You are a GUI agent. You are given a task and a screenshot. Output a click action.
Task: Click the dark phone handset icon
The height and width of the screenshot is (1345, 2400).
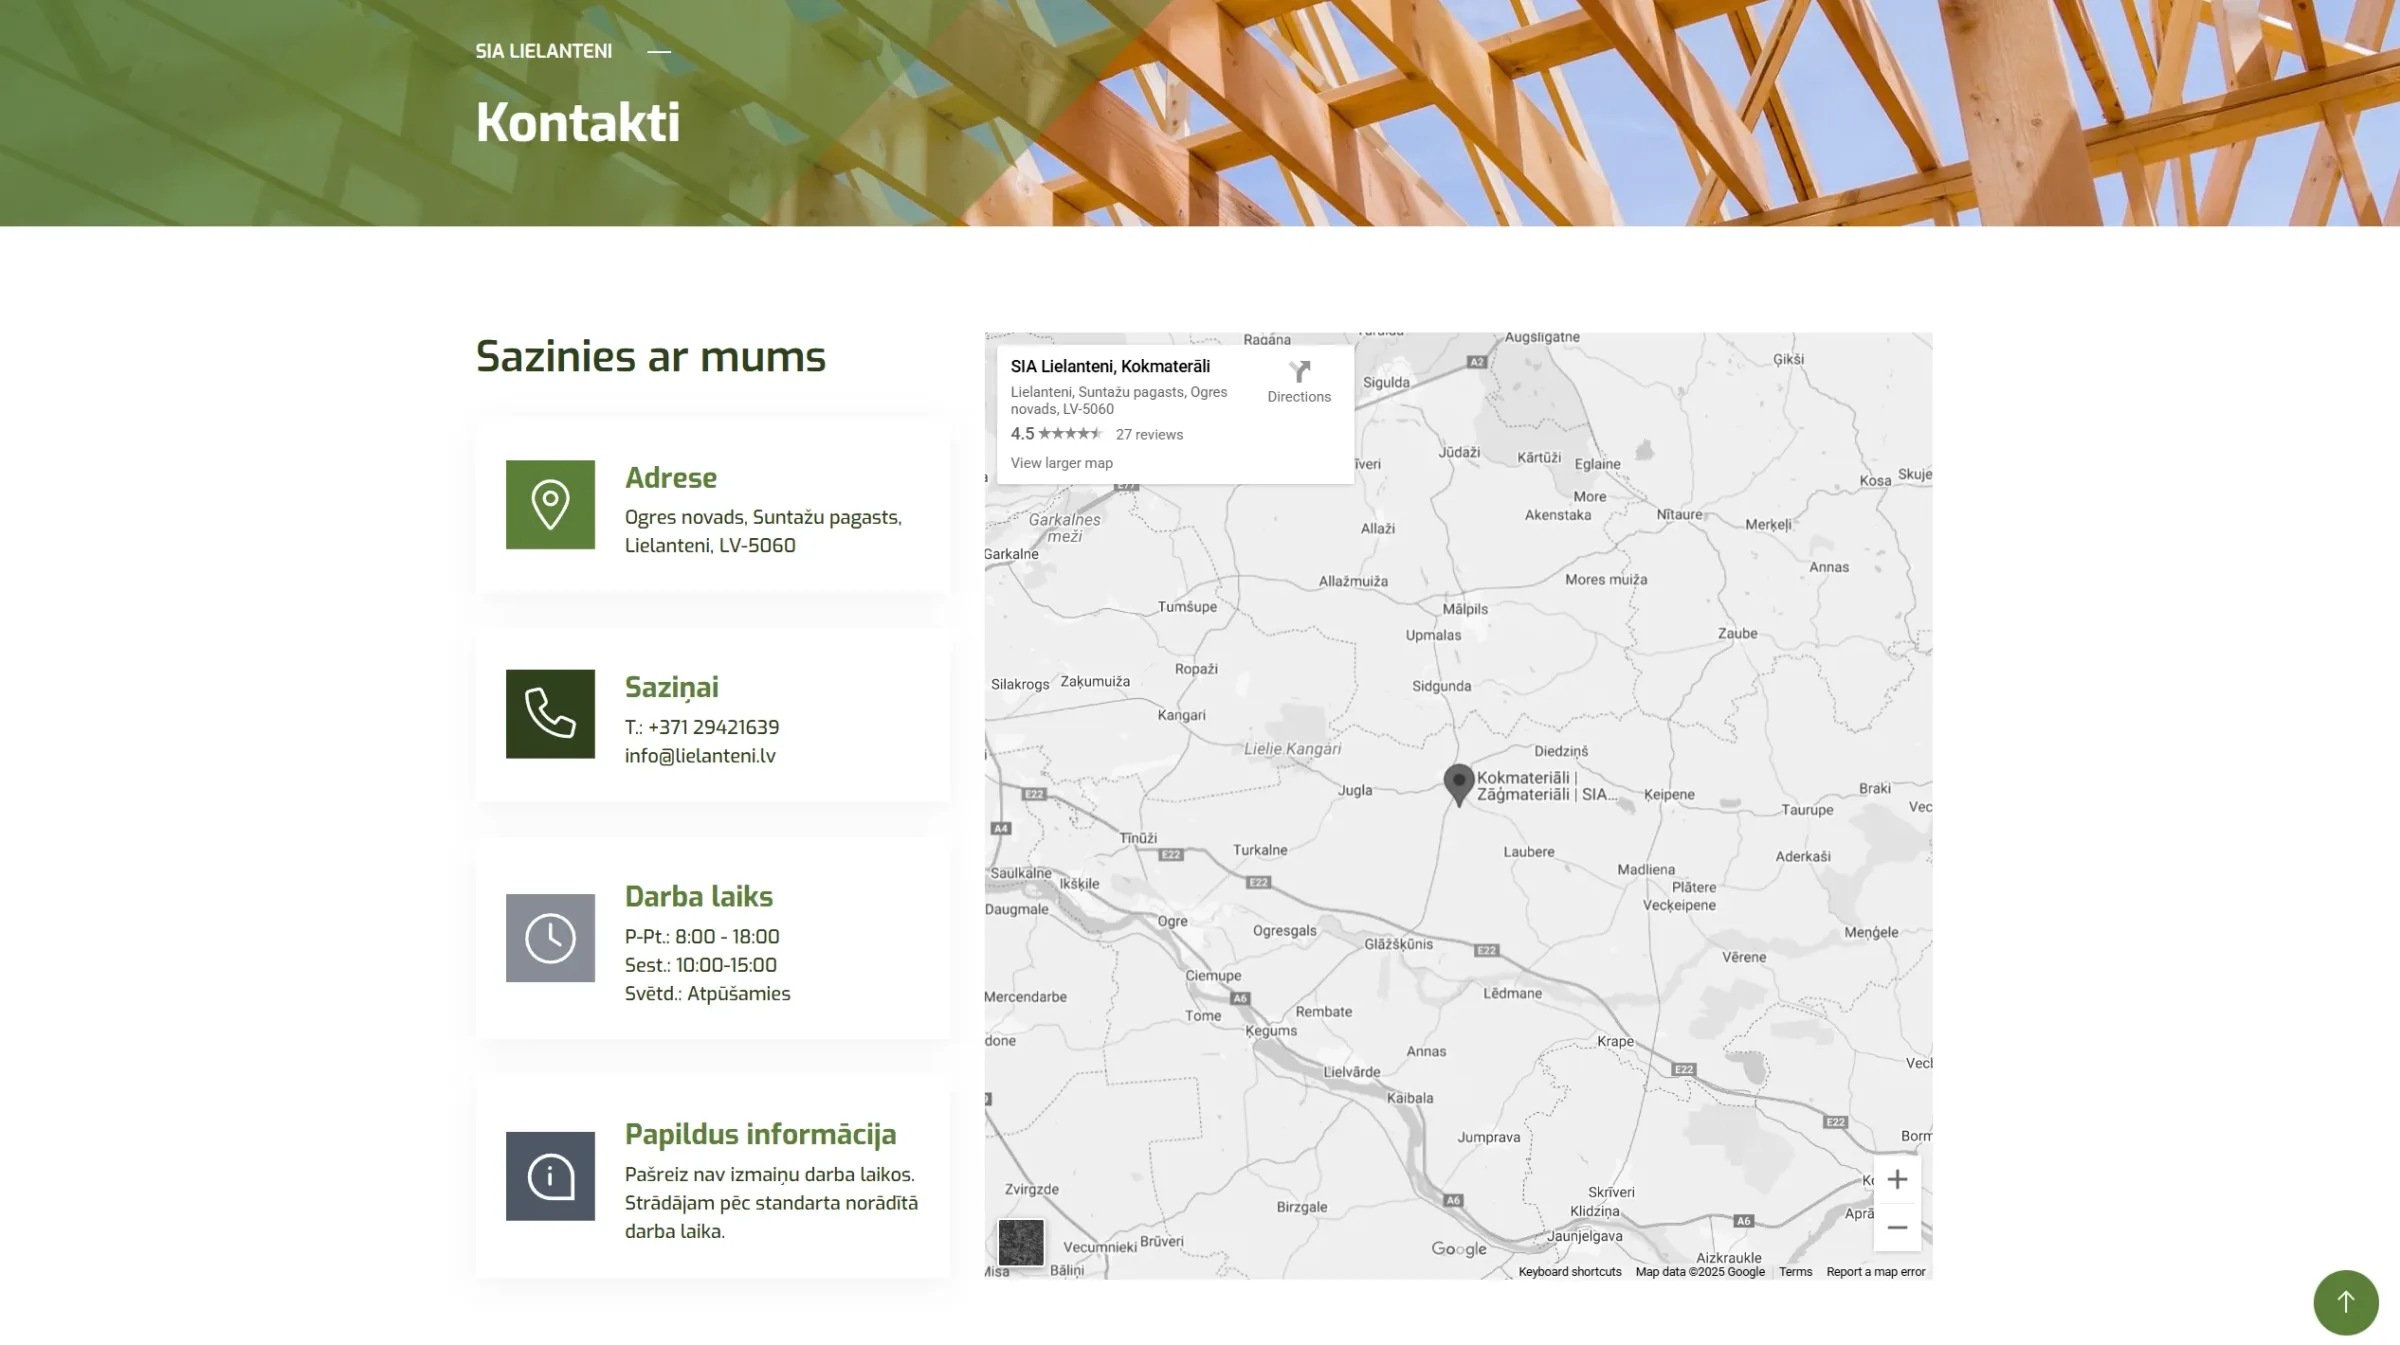click(550, 714)
